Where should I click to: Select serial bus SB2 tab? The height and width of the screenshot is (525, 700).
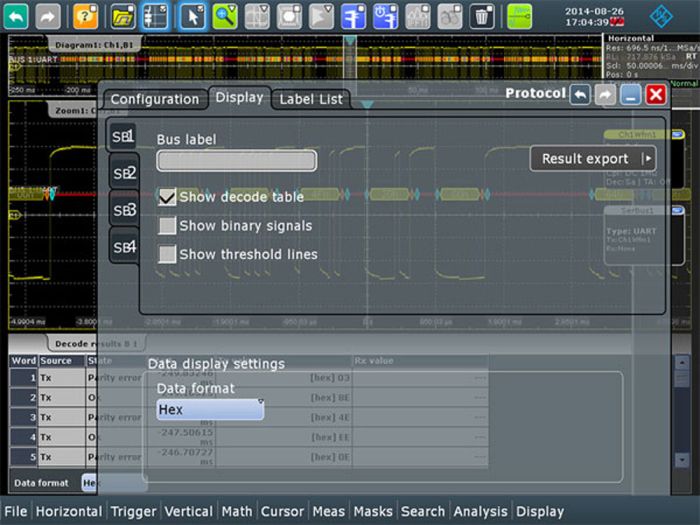point(124,173)
